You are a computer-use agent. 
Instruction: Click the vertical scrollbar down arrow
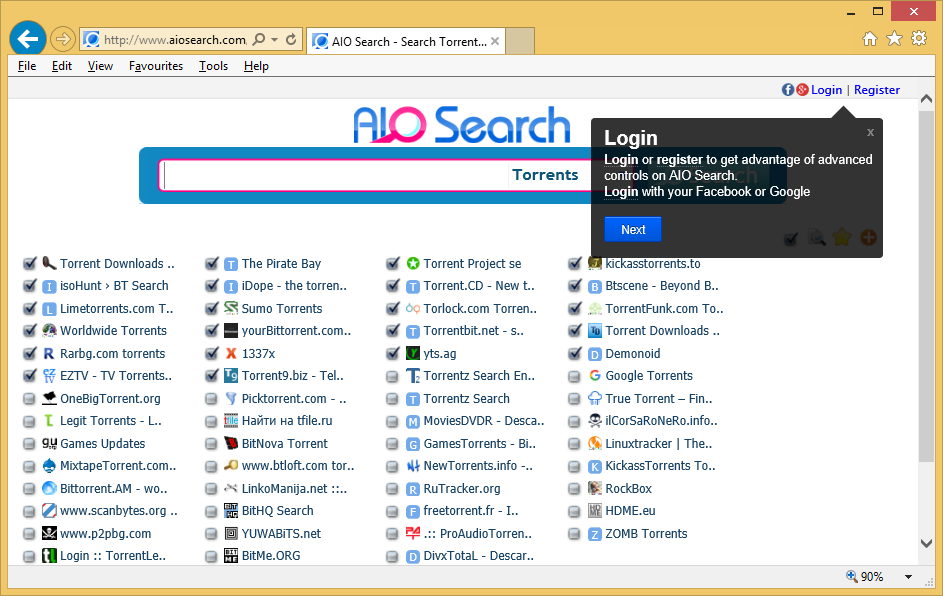point(927,544)
